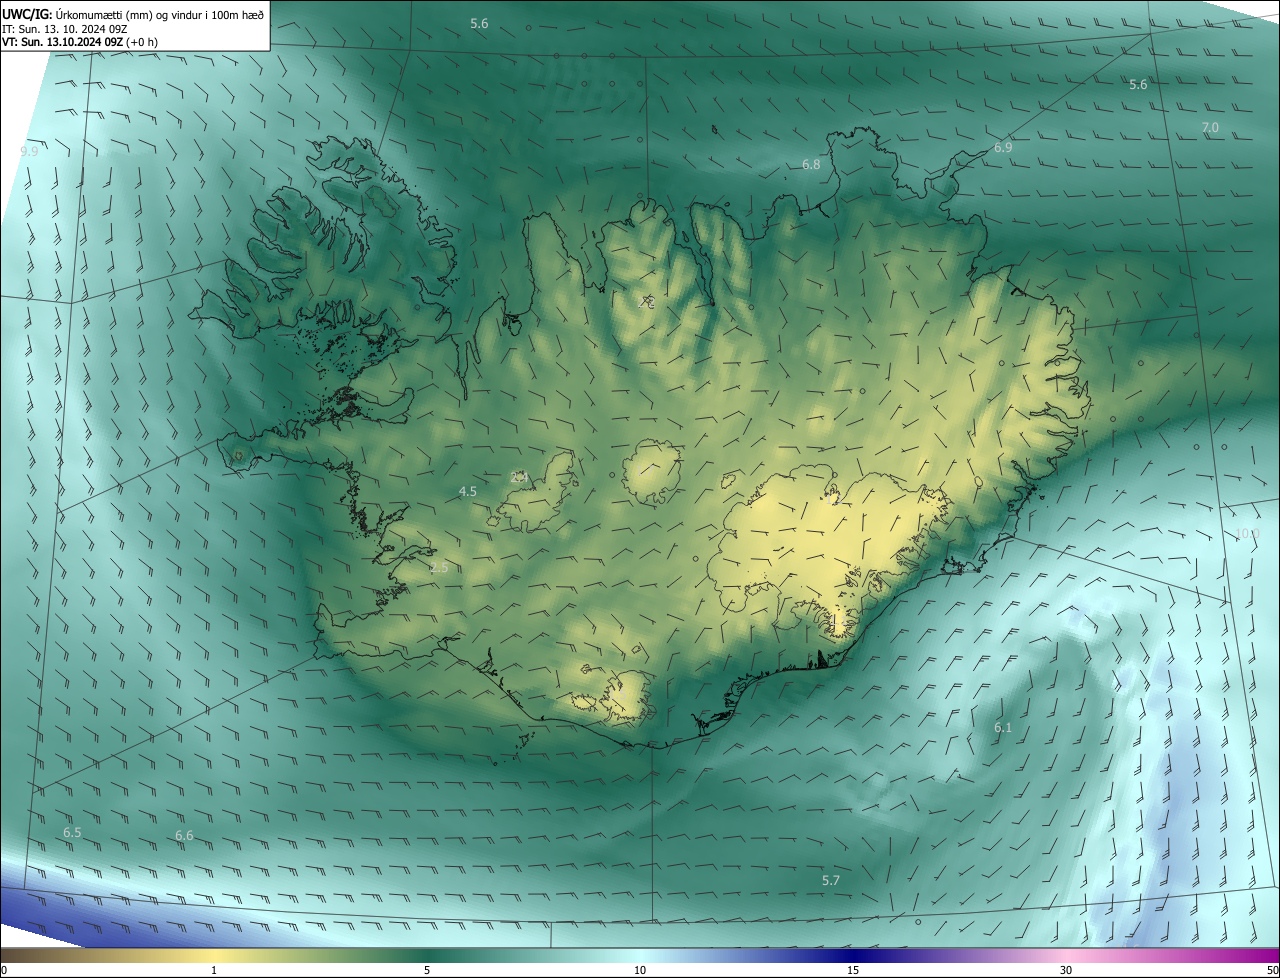
Task: Click the 0 tick label on colour scale
Action: tap(4, 971)
